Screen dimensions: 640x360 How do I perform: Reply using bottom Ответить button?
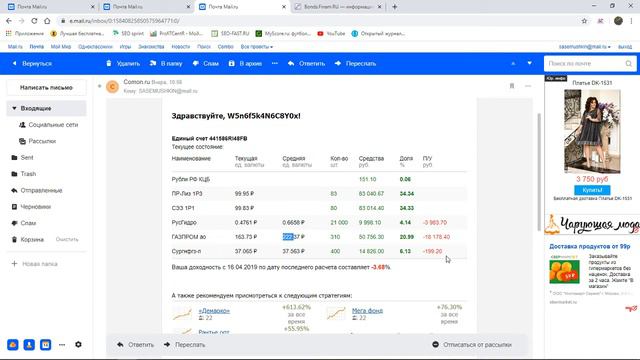pos(136,345)
